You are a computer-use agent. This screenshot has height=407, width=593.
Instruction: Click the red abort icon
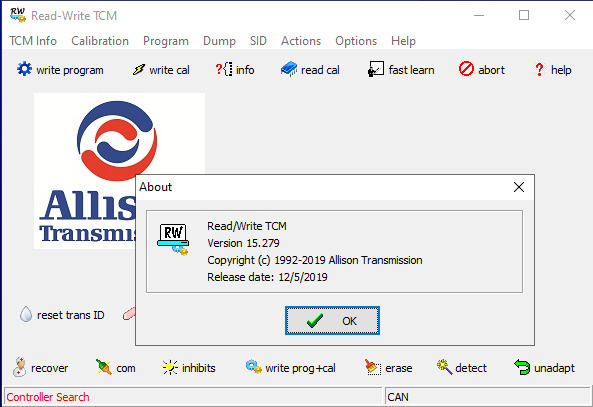coord(466,69)
